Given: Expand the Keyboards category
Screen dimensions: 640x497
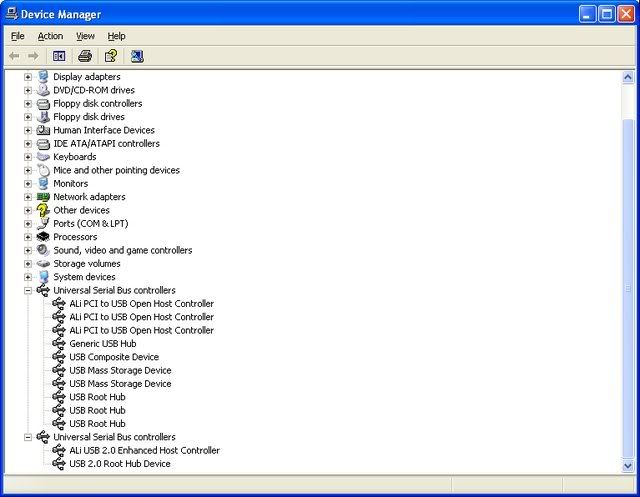Looking at the screenshot, I should pyautogui.click(x=28, y=157).
